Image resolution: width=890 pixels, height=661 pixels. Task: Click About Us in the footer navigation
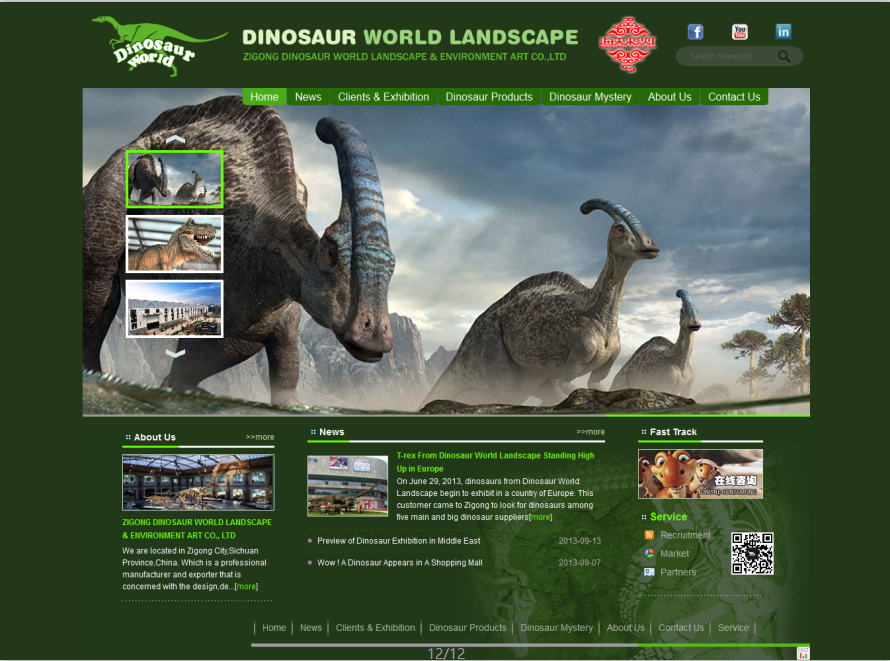625,628
